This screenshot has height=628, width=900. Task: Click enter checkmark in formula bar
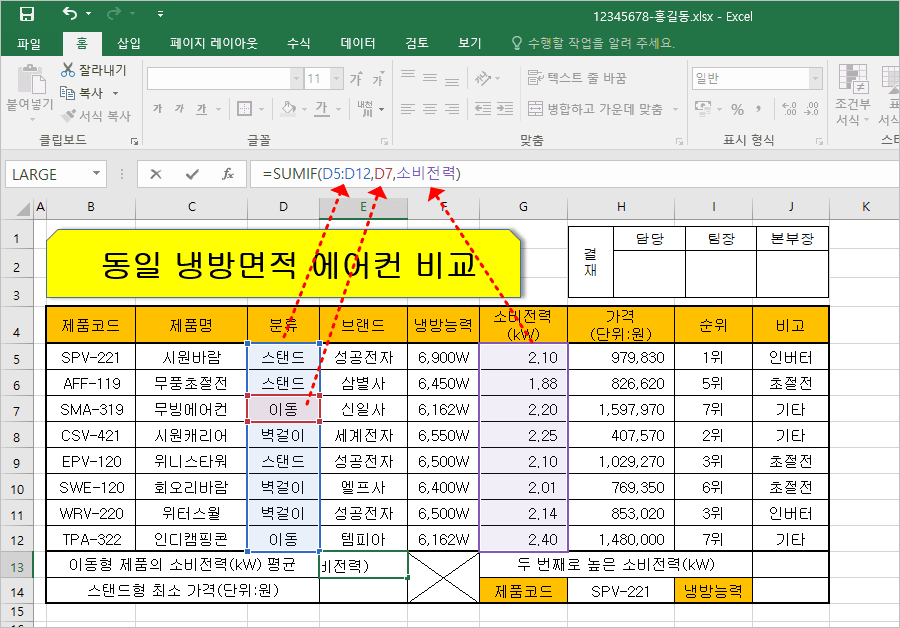192,174
